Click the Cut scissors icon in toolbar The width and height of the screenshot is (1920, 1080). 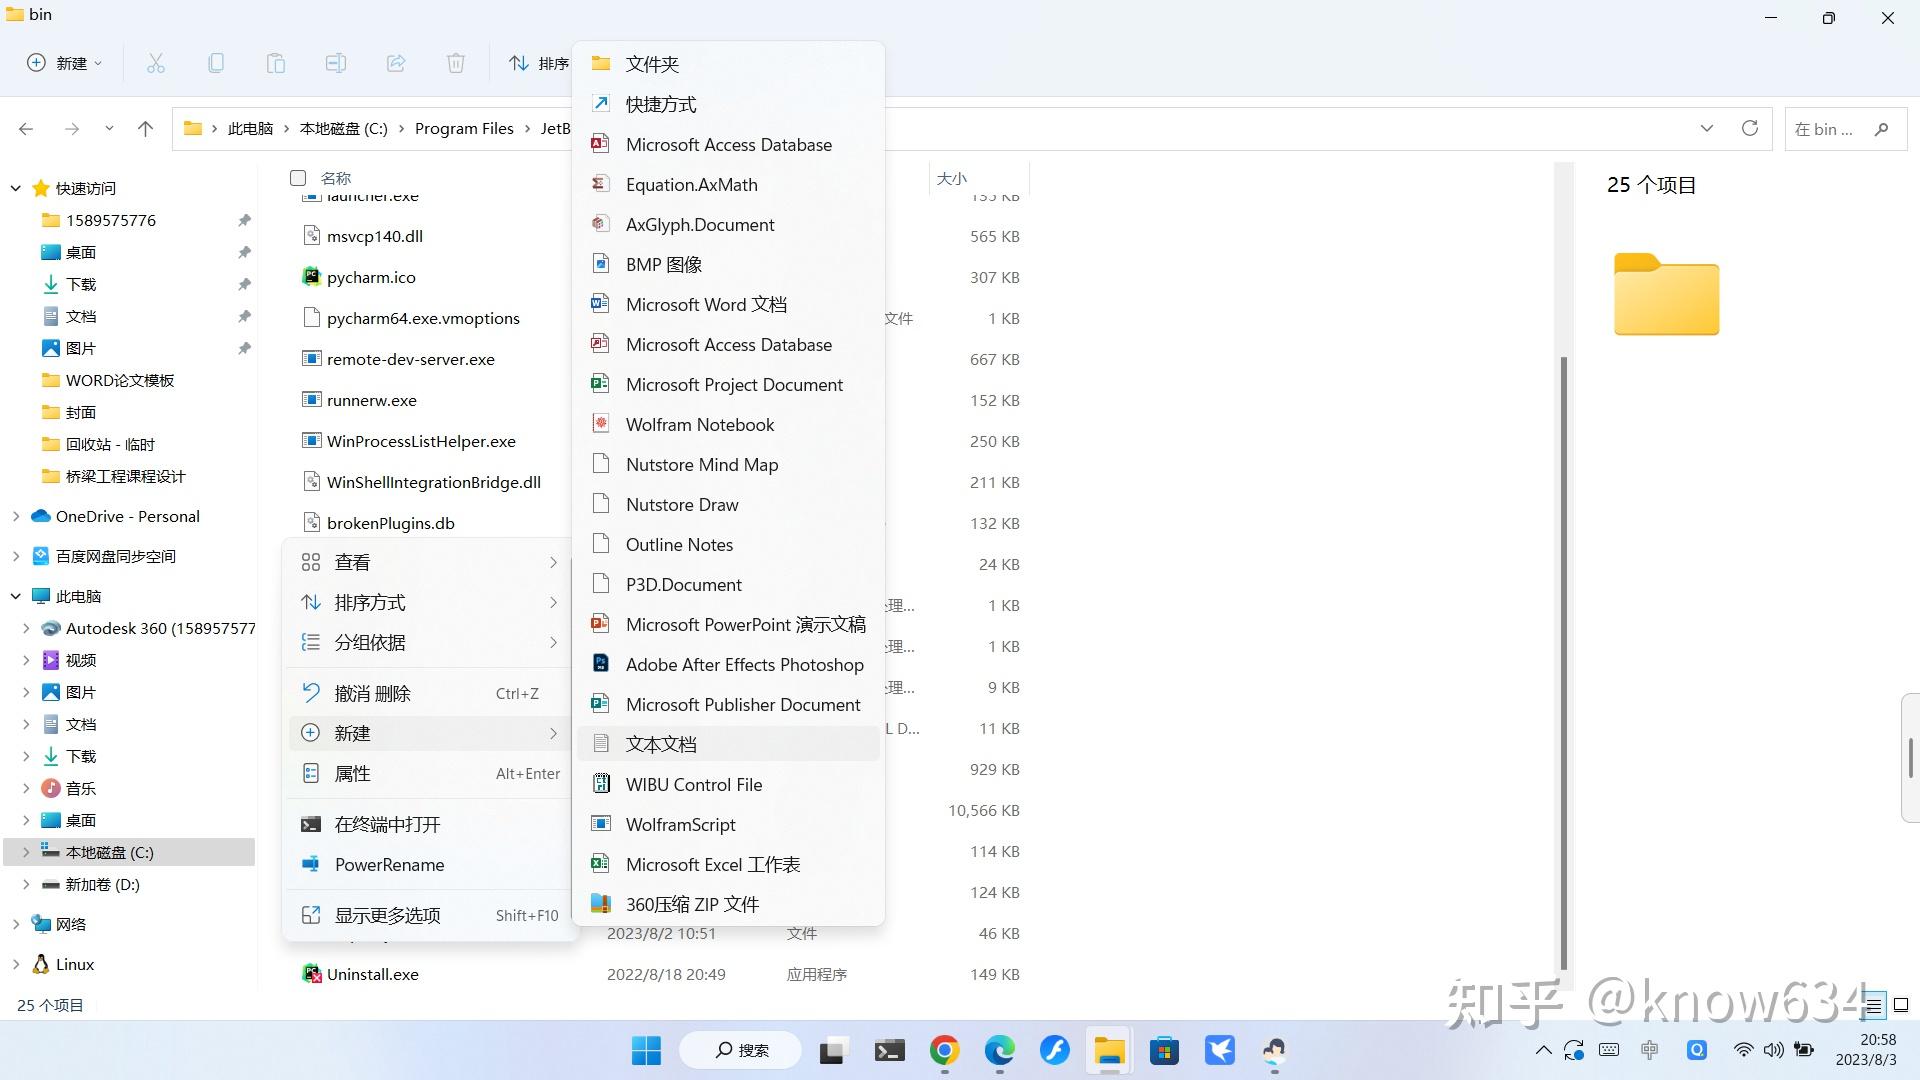coord(156,63)
